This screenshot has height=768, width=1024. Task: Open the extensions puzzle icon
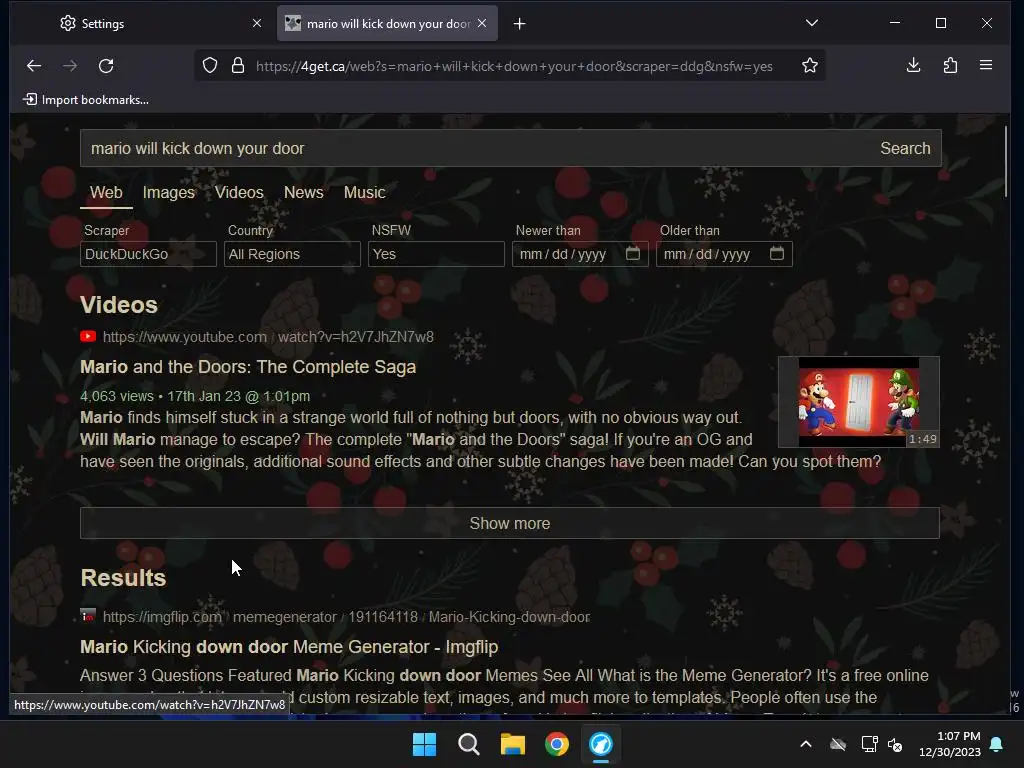tap(950, 65)
